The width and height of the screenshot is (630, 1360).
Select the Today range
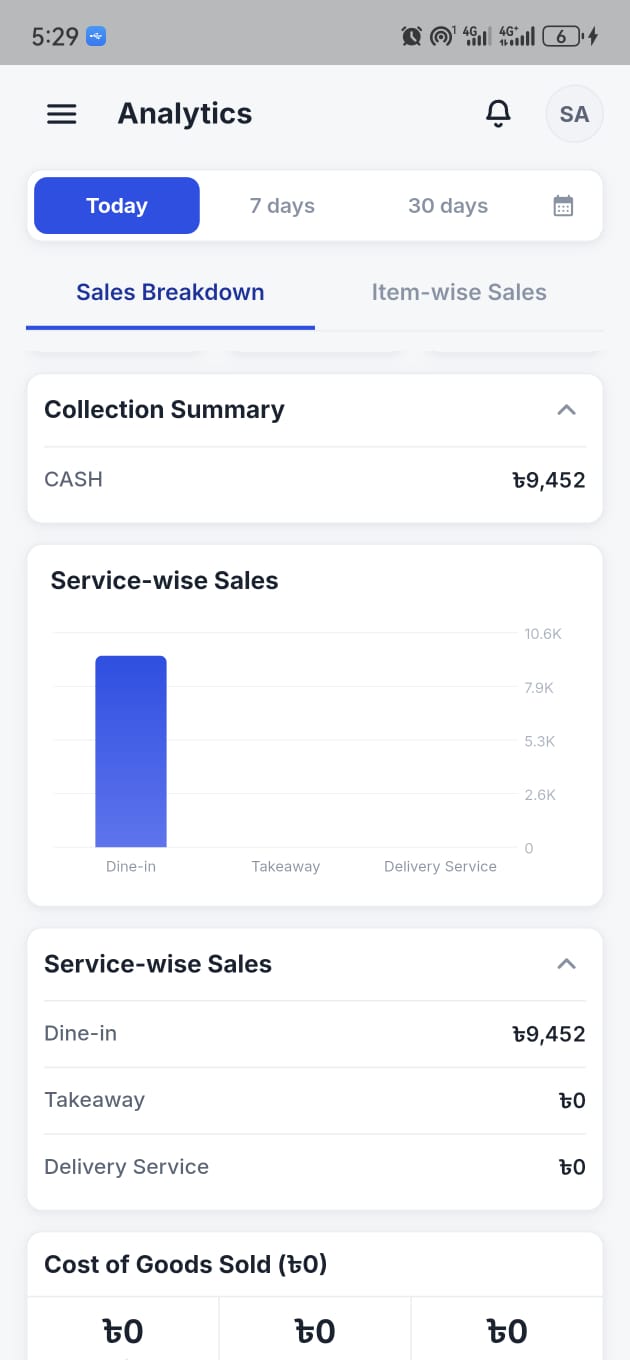(x=117, y=206)
